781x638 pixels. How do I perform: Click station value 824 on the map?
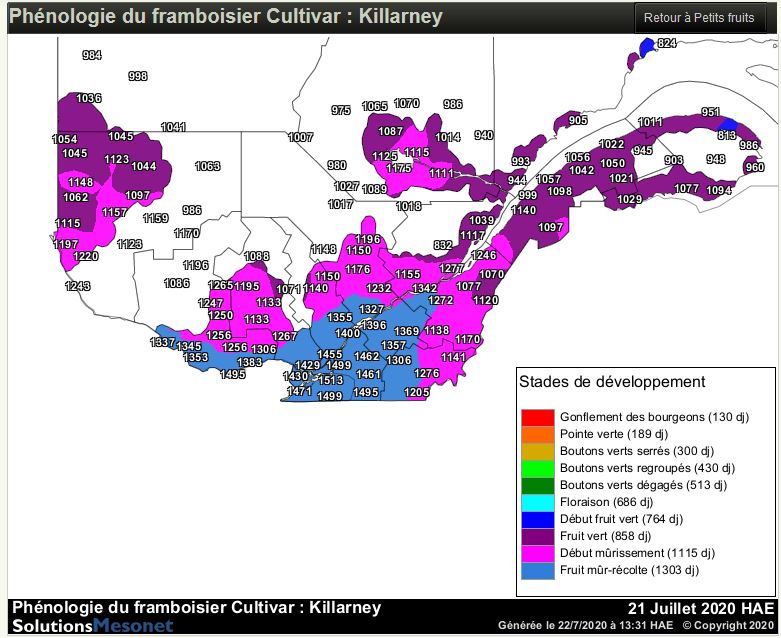tap(666, 43)
